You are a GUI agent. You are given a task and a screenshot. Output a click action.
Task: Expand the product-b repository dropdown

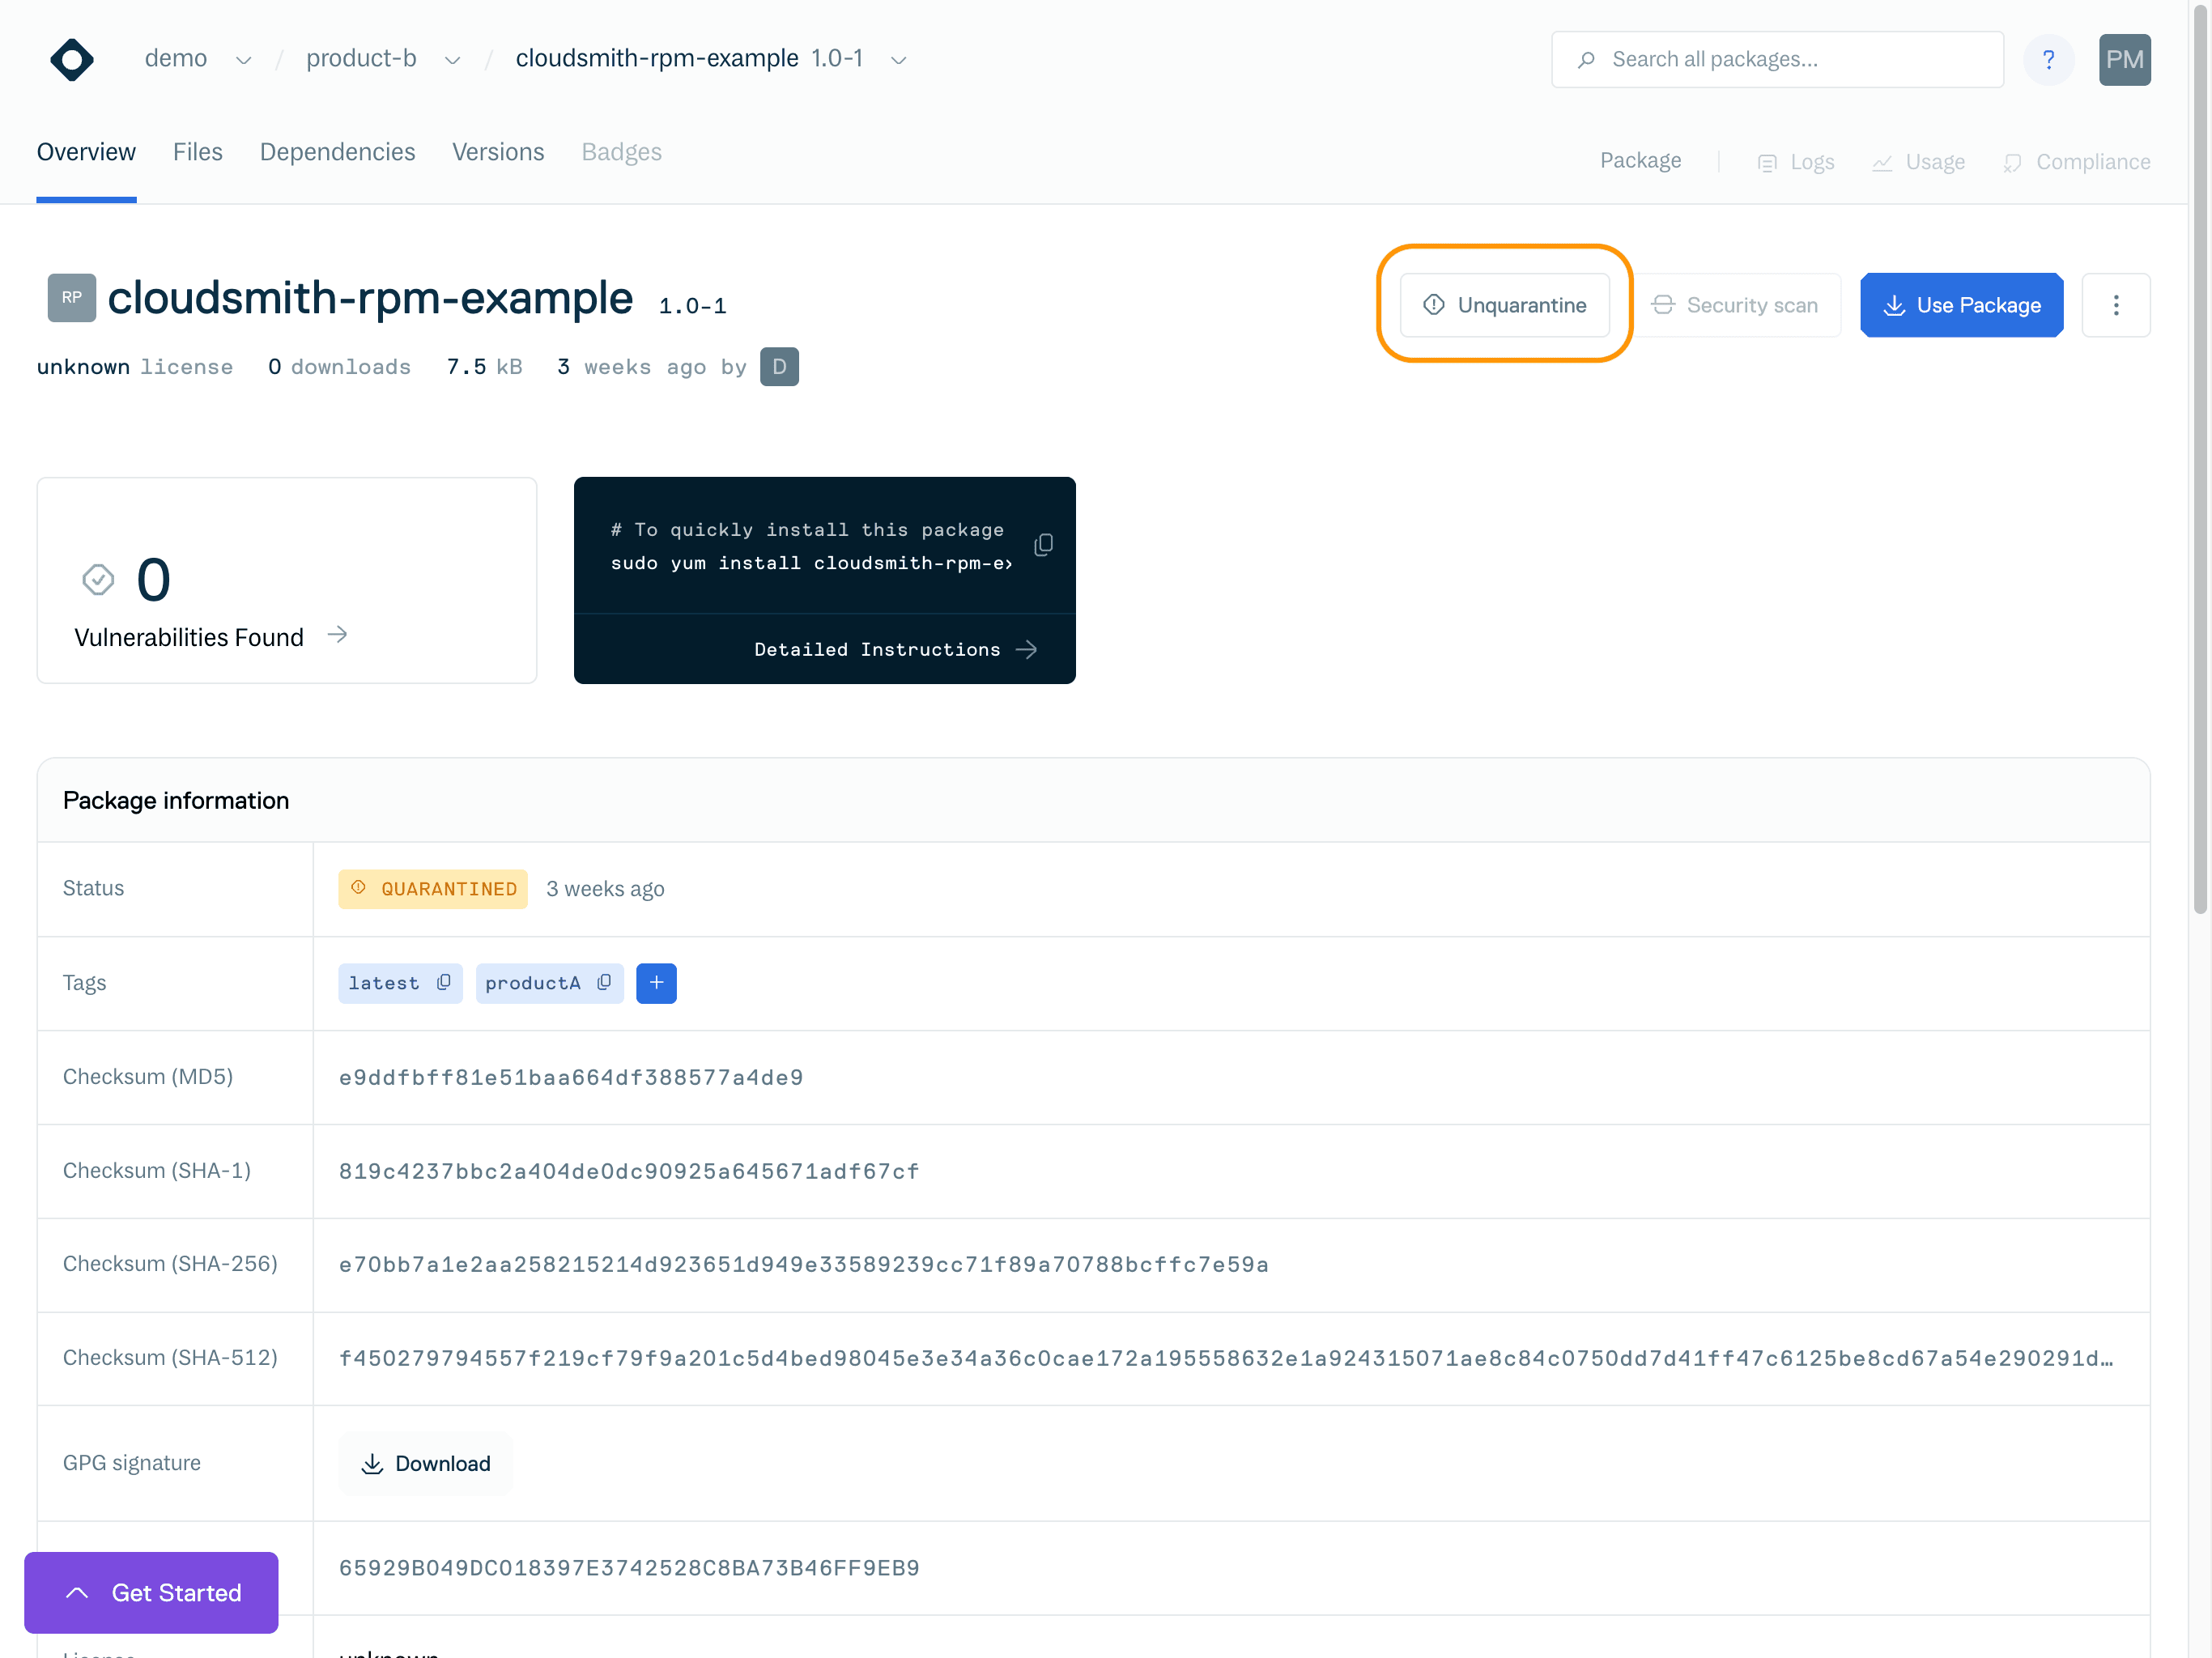click(x=452, y=60)
